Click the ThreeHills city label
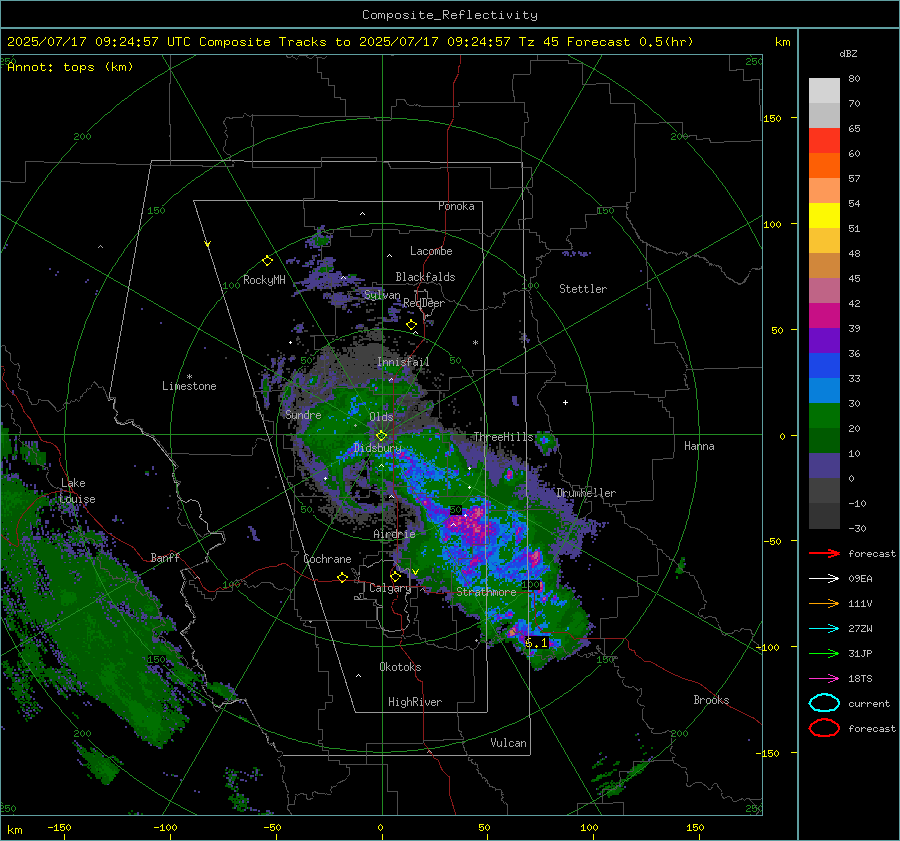This screenshot has width=900, height=841. tap(503, 437)
